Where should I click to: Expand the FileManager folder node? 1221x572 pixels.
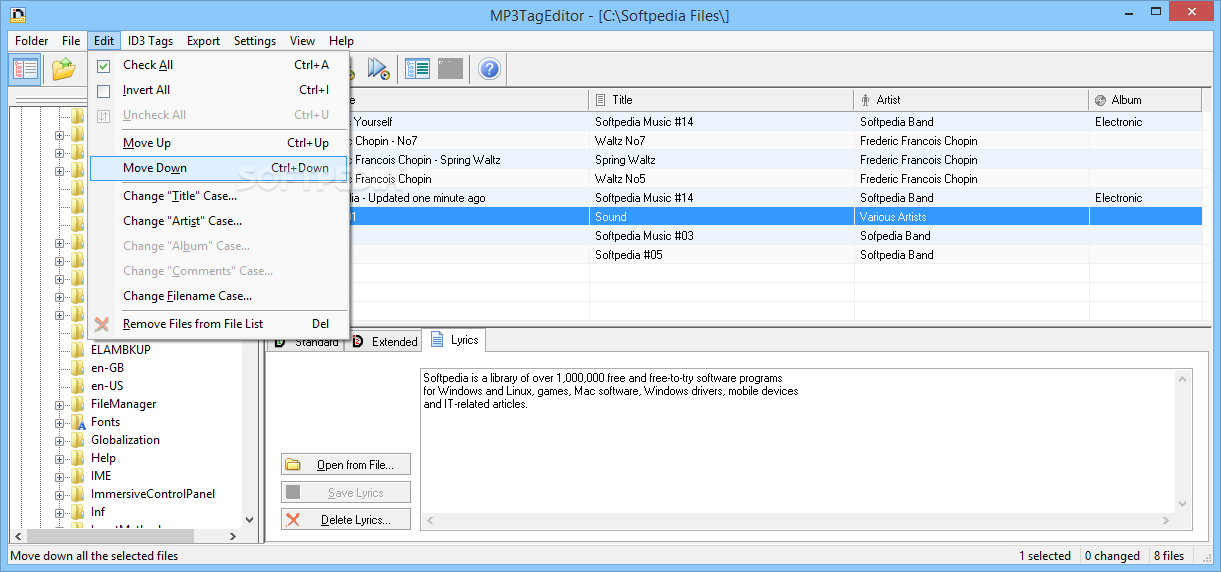click(59, 405)
